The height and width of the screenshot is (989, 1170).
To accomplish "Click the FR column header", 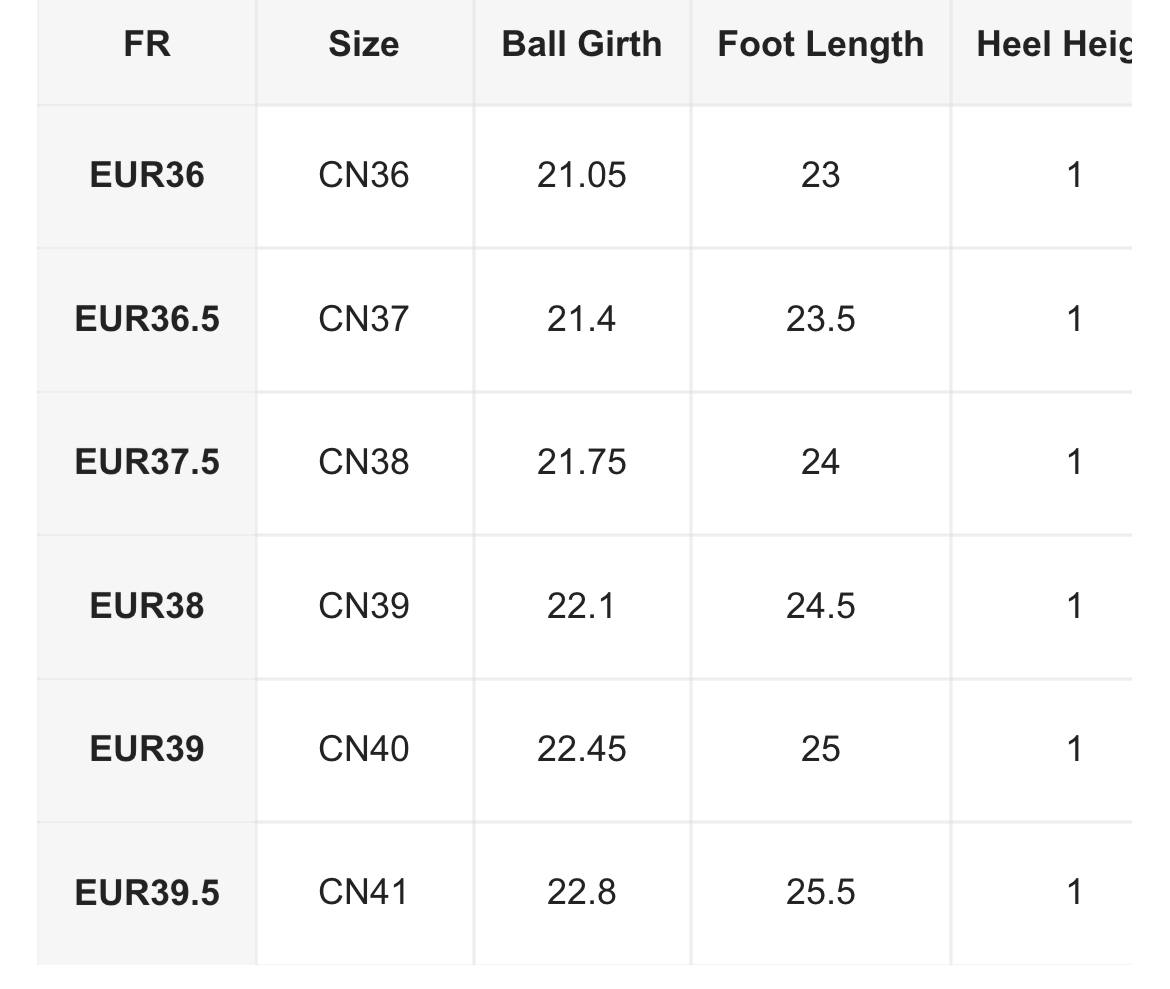I will tap(147, 44).
